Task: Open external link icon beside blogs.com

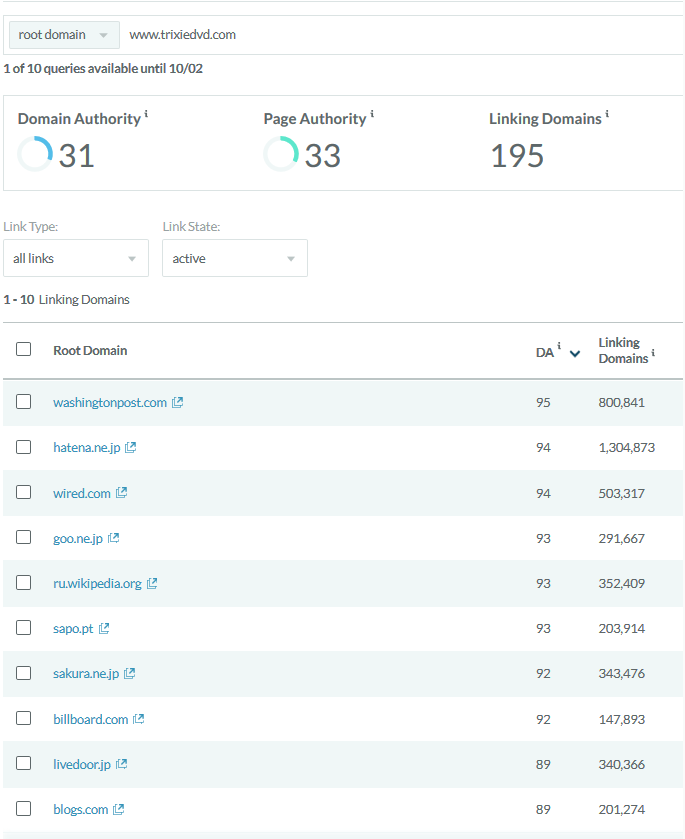Action: click(x=119, y=809)
